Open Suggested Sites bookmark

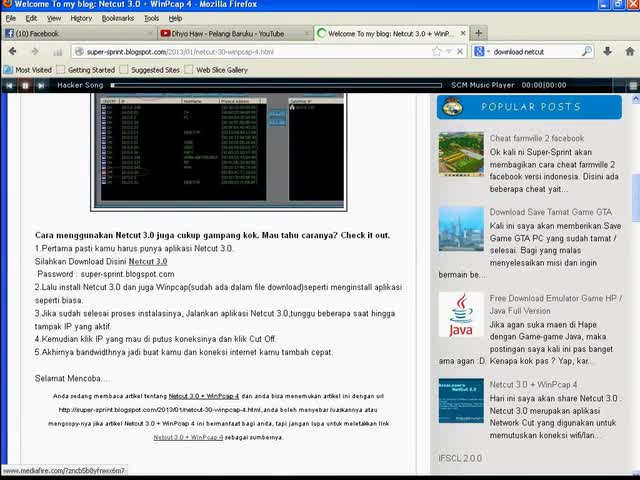[150, 70]
